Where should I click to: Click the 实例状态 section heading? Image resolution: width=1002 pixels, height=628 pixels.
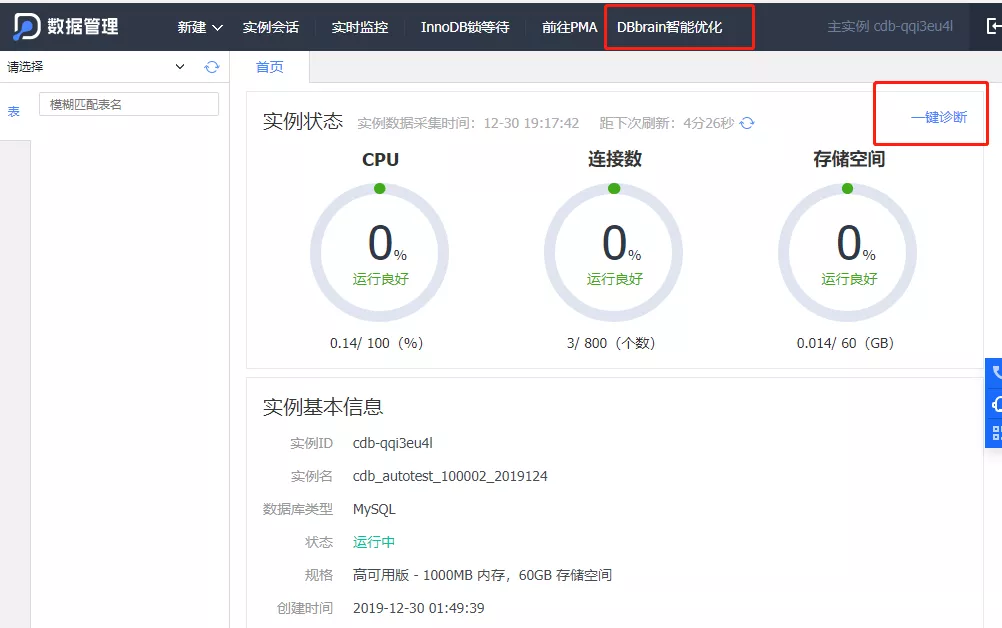tap(303, 121)
